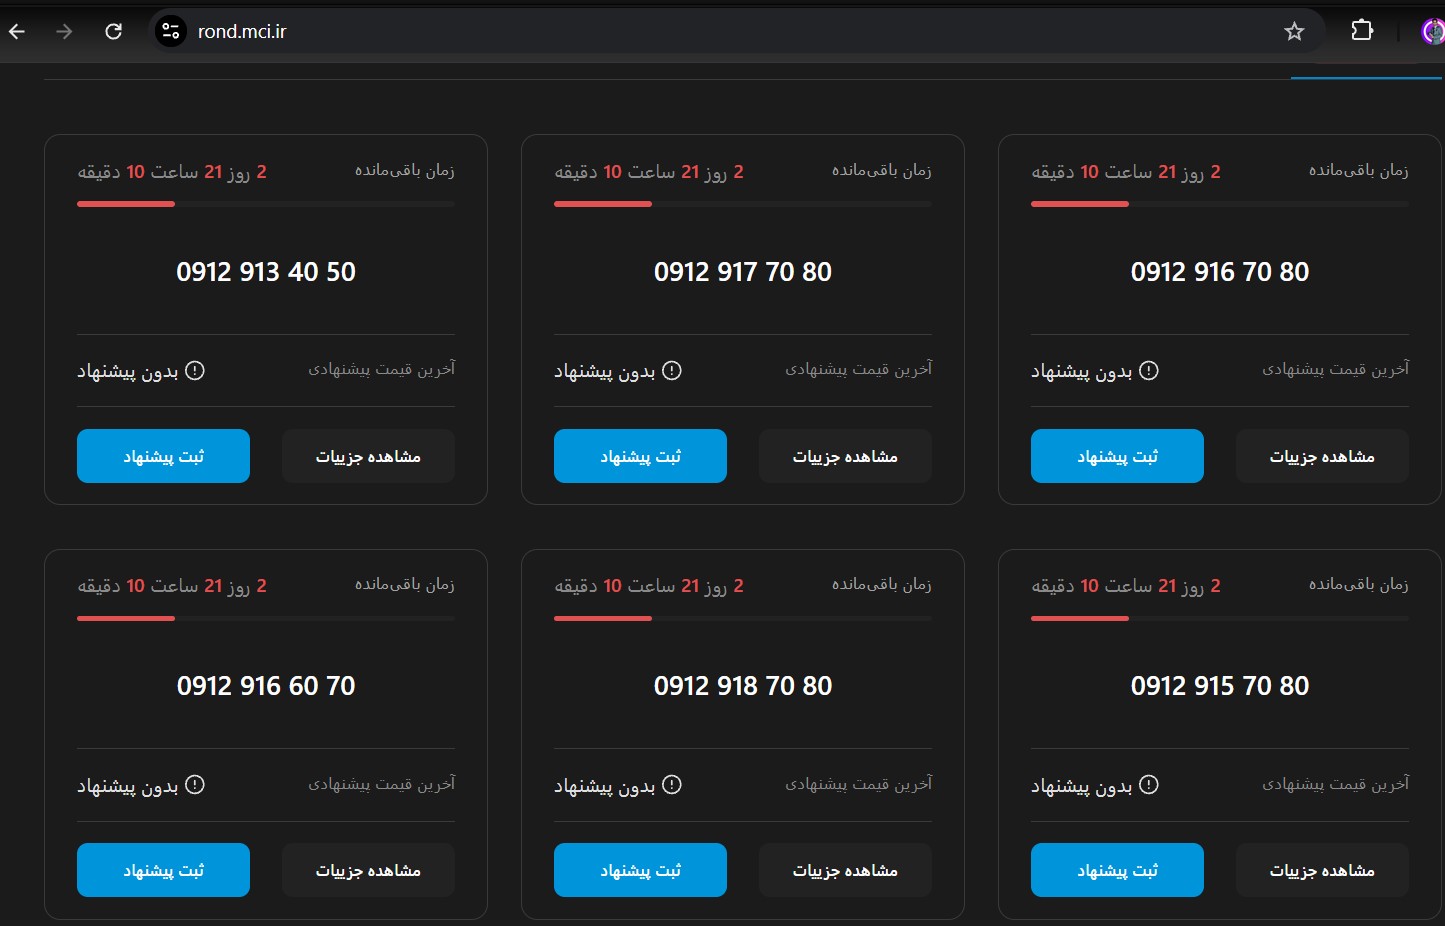
Task: Click info icon on 0912 913 40 50 card
Action: pos(195,370)
